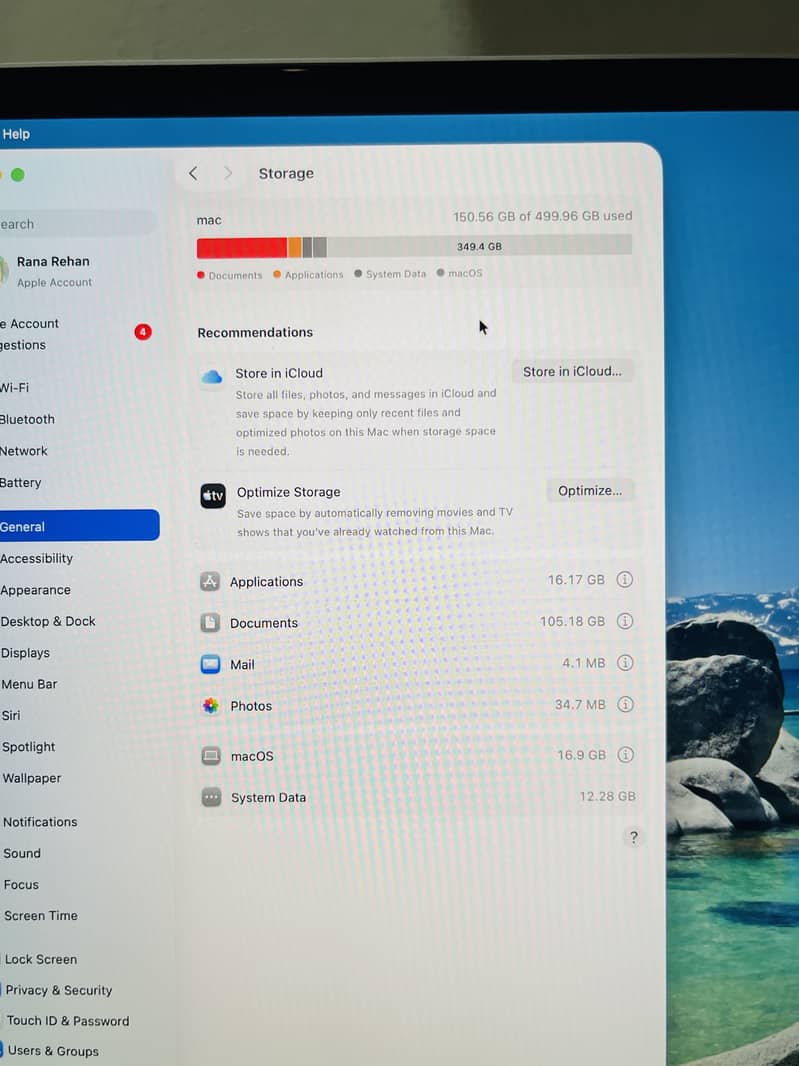Click the 105.18 GB Documents size

(572, 621)
